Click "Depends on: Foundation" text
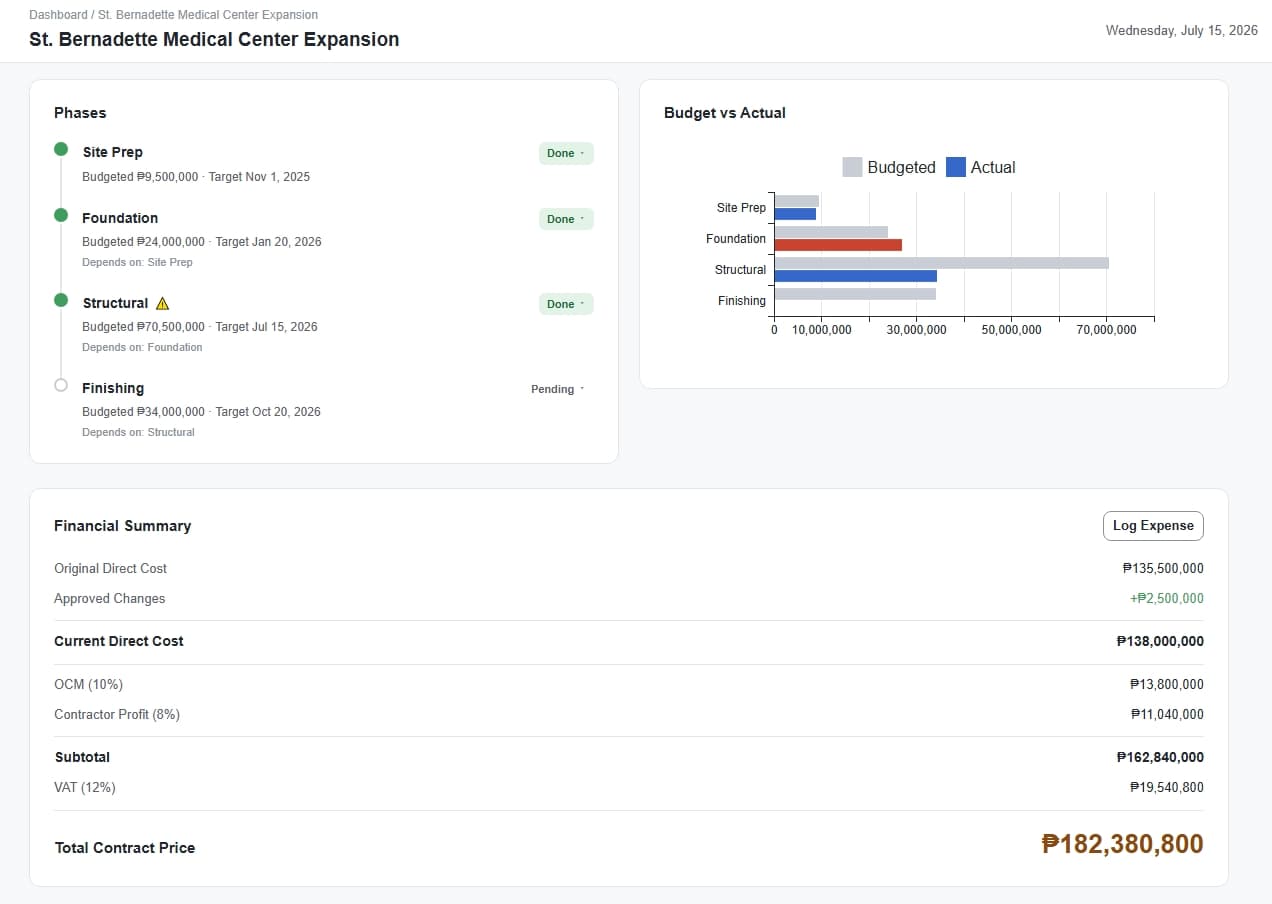Image resolution: width=1272 pixels, height=904 pixels. (142, 347)
